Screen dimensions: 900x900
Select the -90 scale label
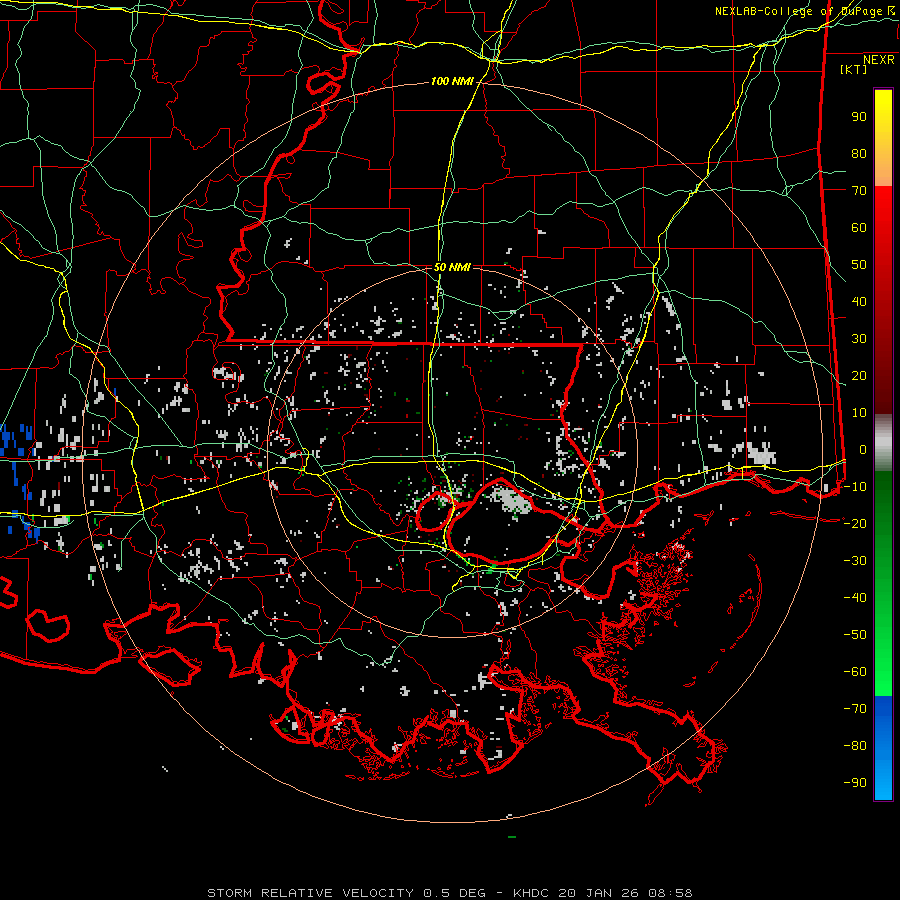coord(855,783)
